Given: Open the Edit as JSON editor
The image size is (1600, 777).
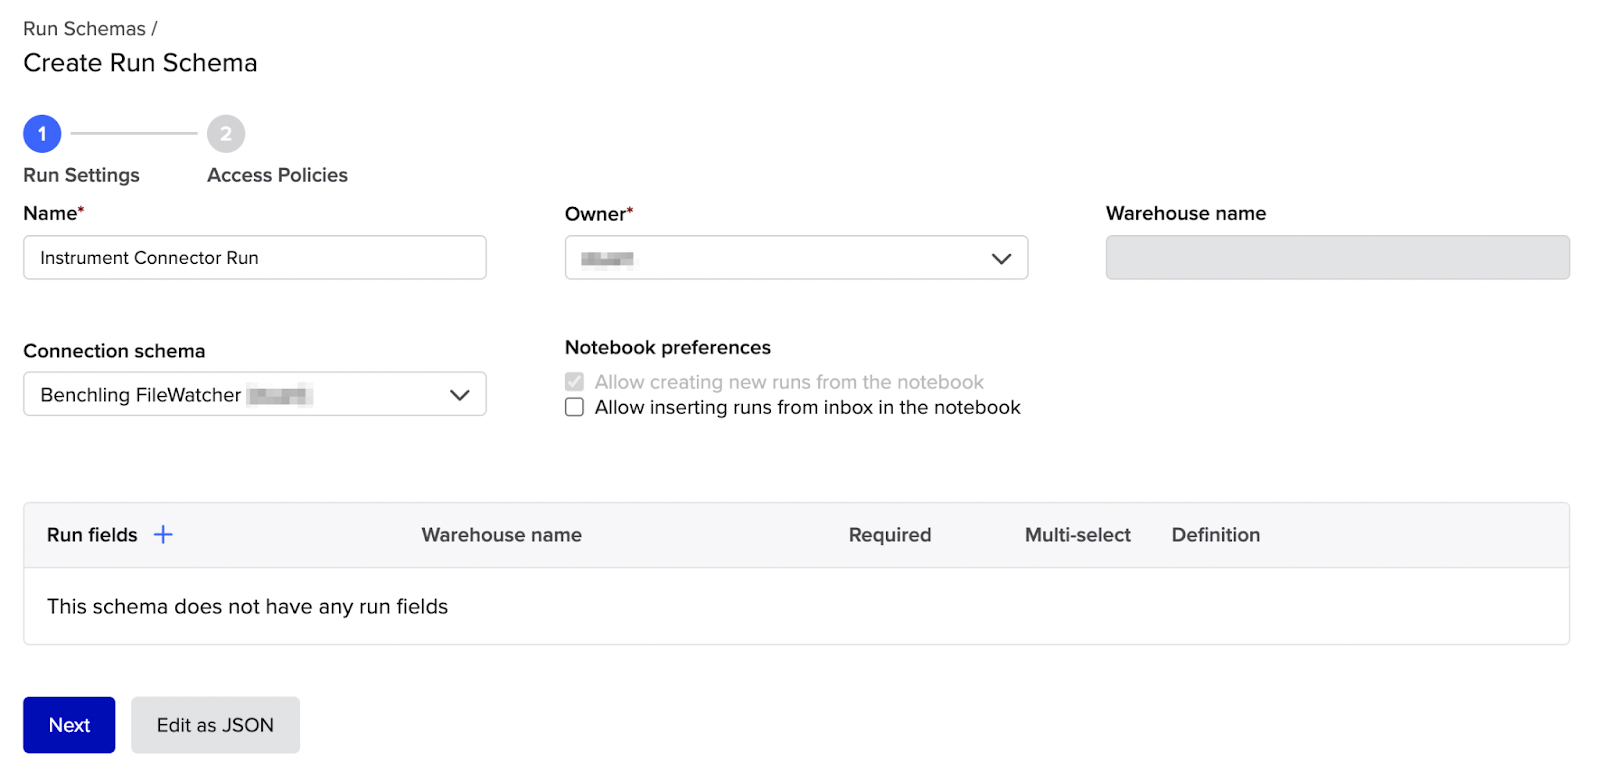Looking at the screenshot, I should point(215,725).
